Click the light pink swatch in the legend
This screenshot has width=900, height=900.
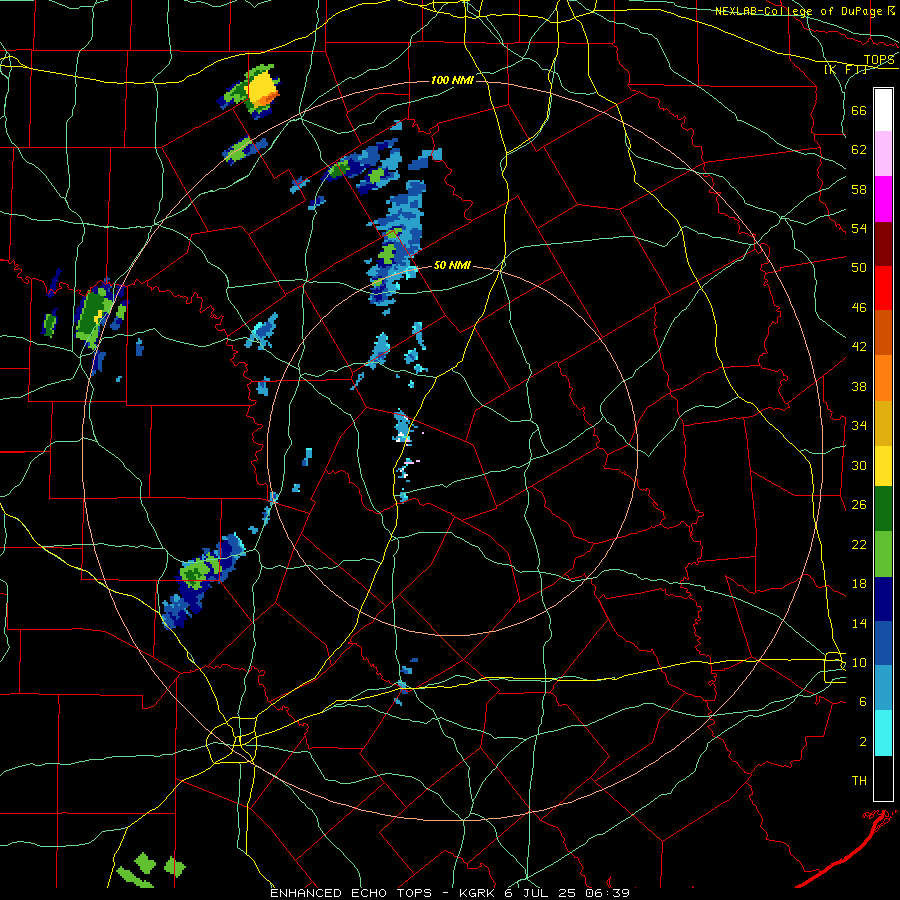[883, 153]
